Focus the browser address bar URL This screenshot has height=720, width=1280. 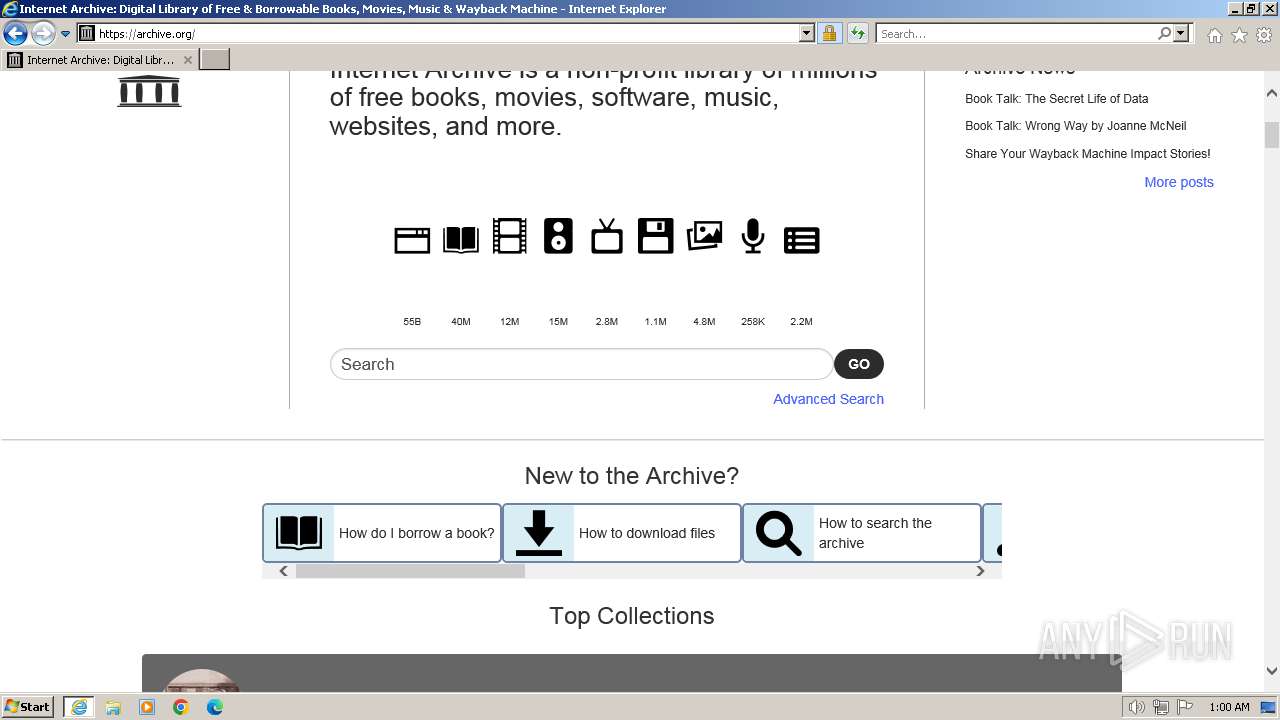445,34
